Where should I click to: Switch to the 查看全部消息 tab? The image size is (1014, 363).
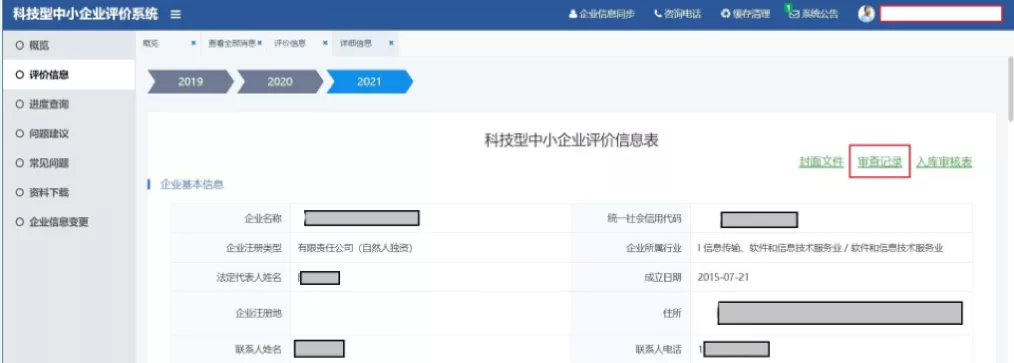[x=232, y=43]
